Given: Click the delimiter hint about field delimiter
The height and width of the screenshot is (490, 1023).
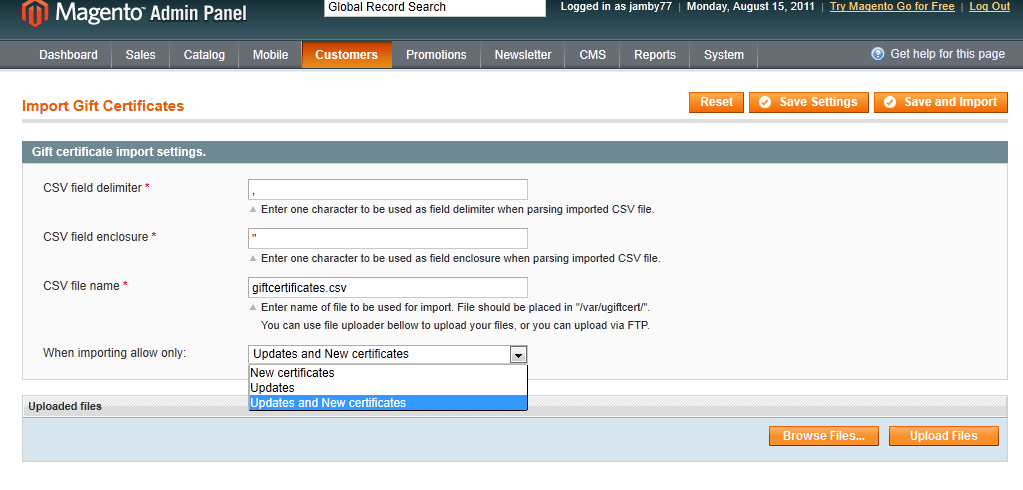Looking at the screenshot, I should coord(457,210).
